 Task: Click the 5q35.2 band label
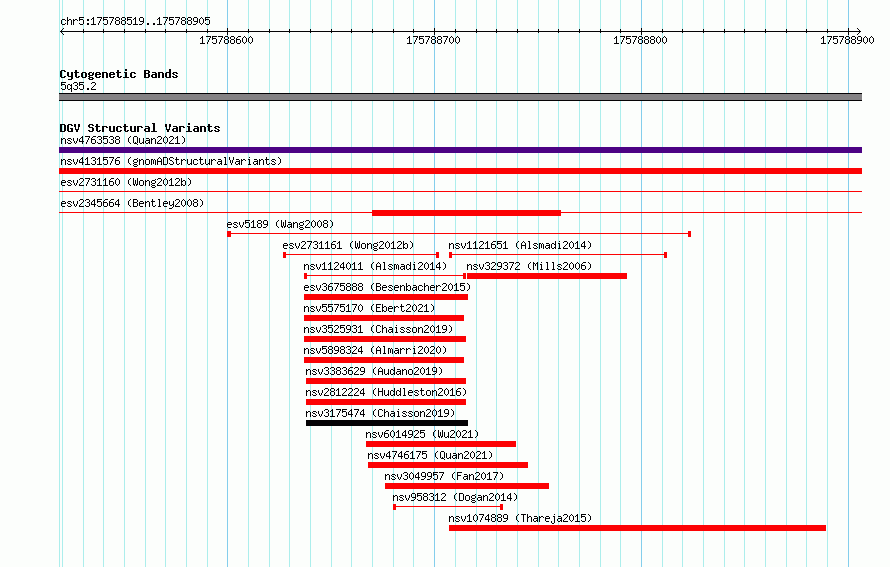[78, 86]
